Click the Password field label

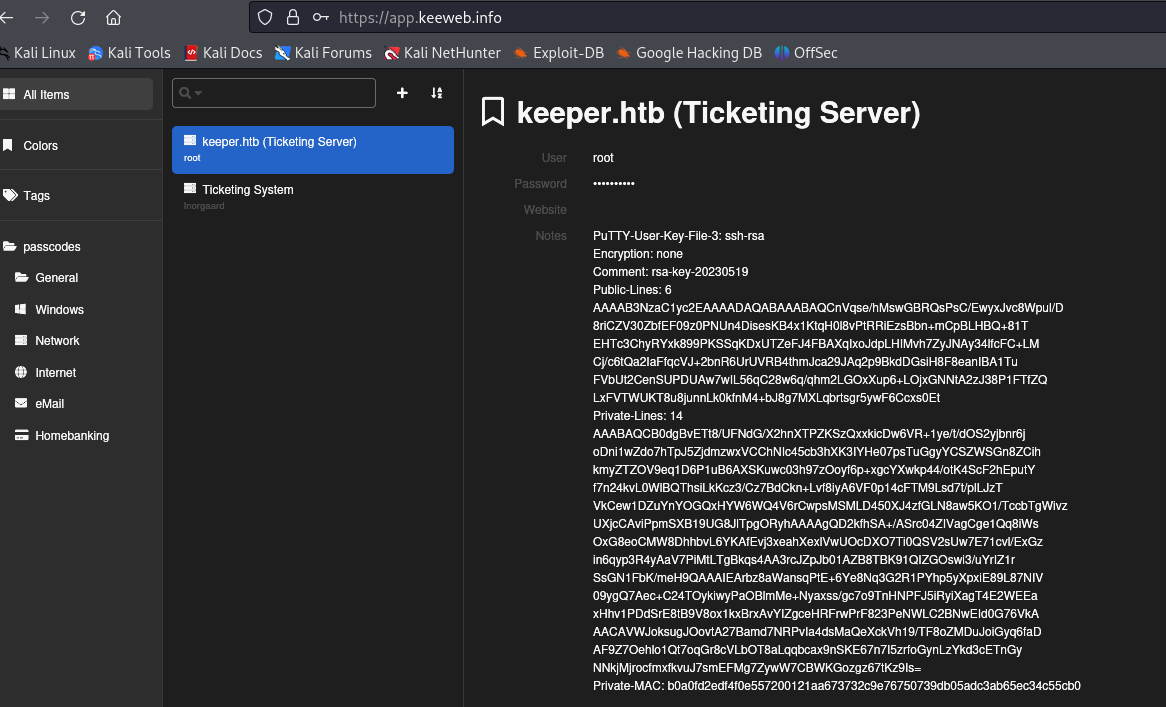[x=541, y=184]
